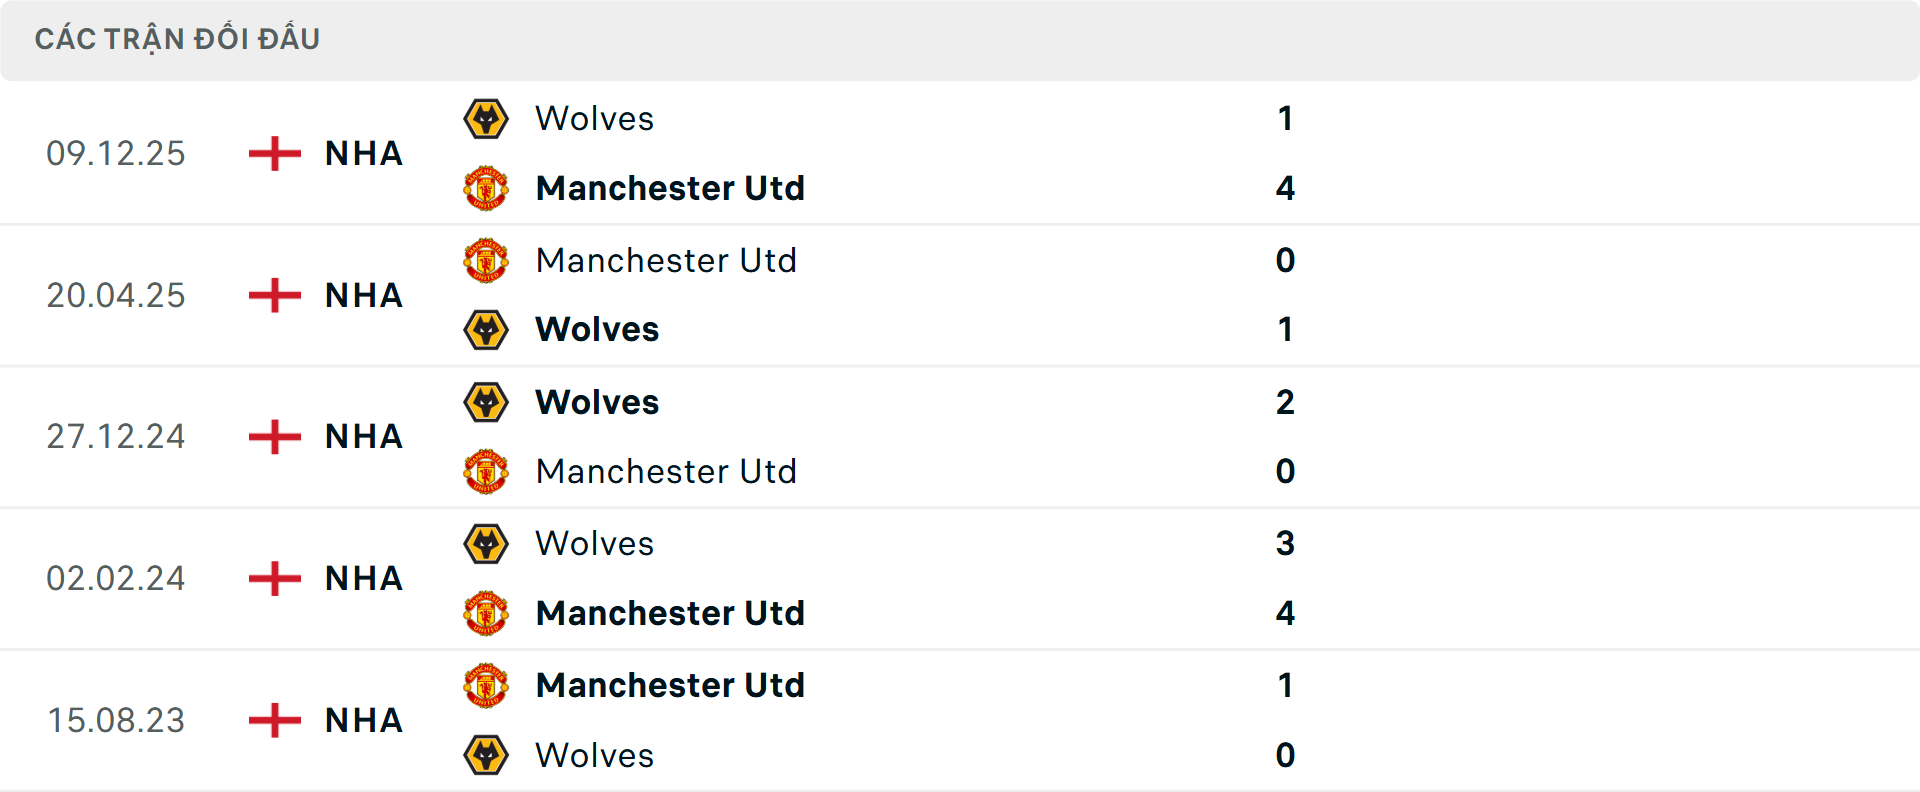Click the Wolves crest in the 15.08.23 fixture

pyautogui.click(x=486, y=755)
